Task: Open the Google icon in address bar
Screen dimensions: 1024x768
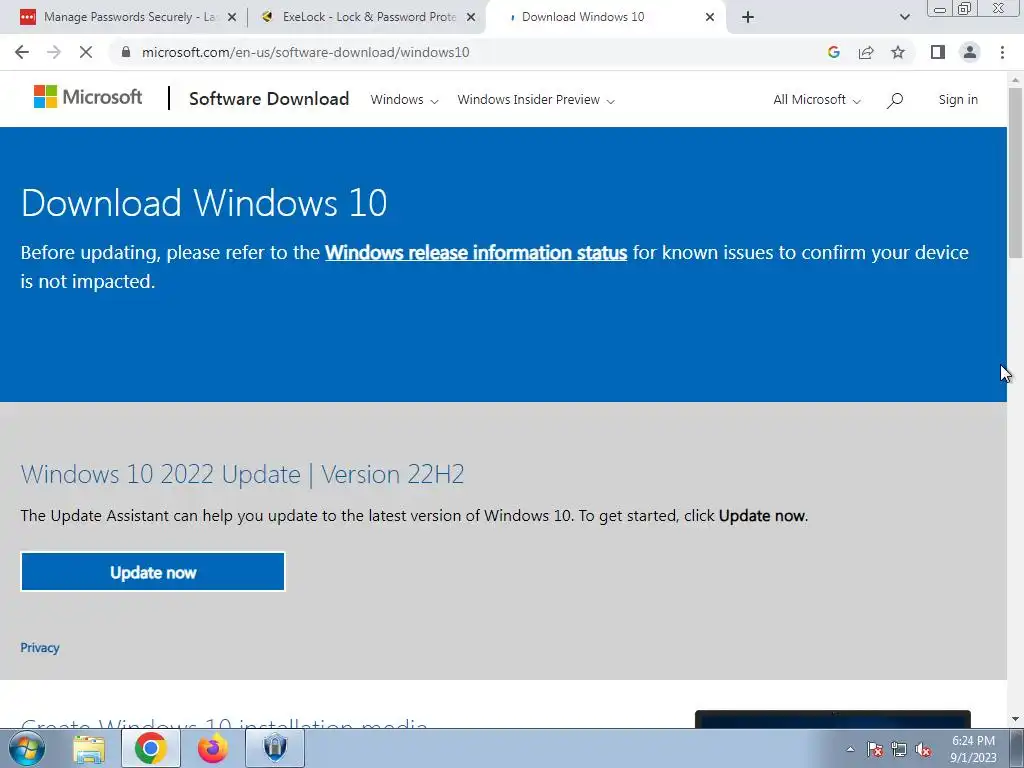Action: tap(833, 52)
